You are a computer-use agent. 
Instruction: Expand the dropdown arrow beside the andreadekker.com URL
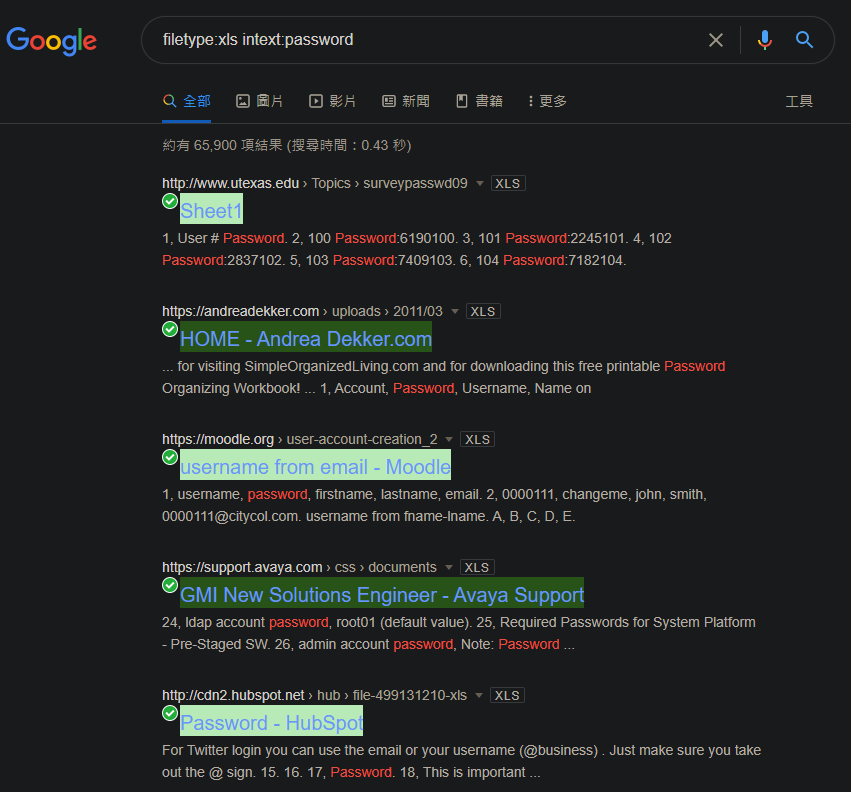point(455,312)
